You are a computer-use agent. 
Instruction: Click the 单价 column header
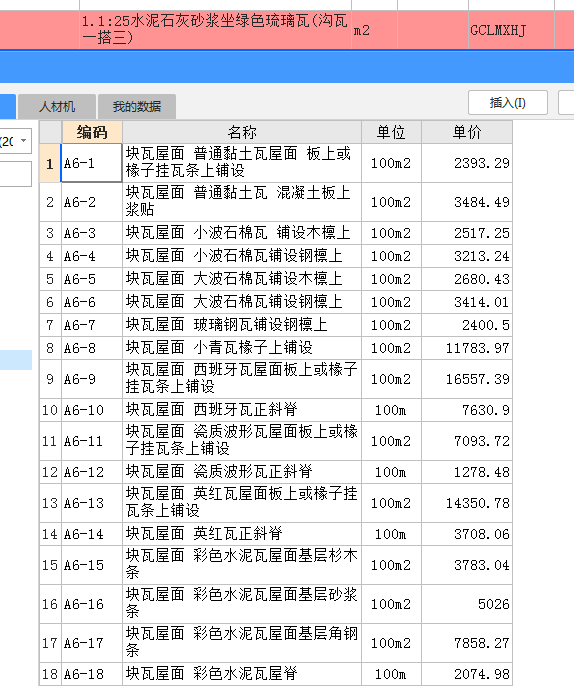(467, 132)
